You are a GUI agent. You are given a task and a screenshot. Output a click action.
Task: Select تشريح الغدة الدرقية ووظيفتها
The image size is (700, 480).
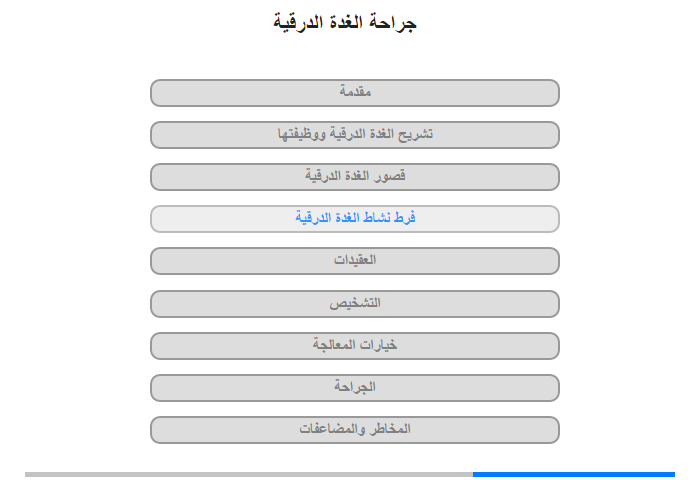pyautogui.click(x=354, y=135)
